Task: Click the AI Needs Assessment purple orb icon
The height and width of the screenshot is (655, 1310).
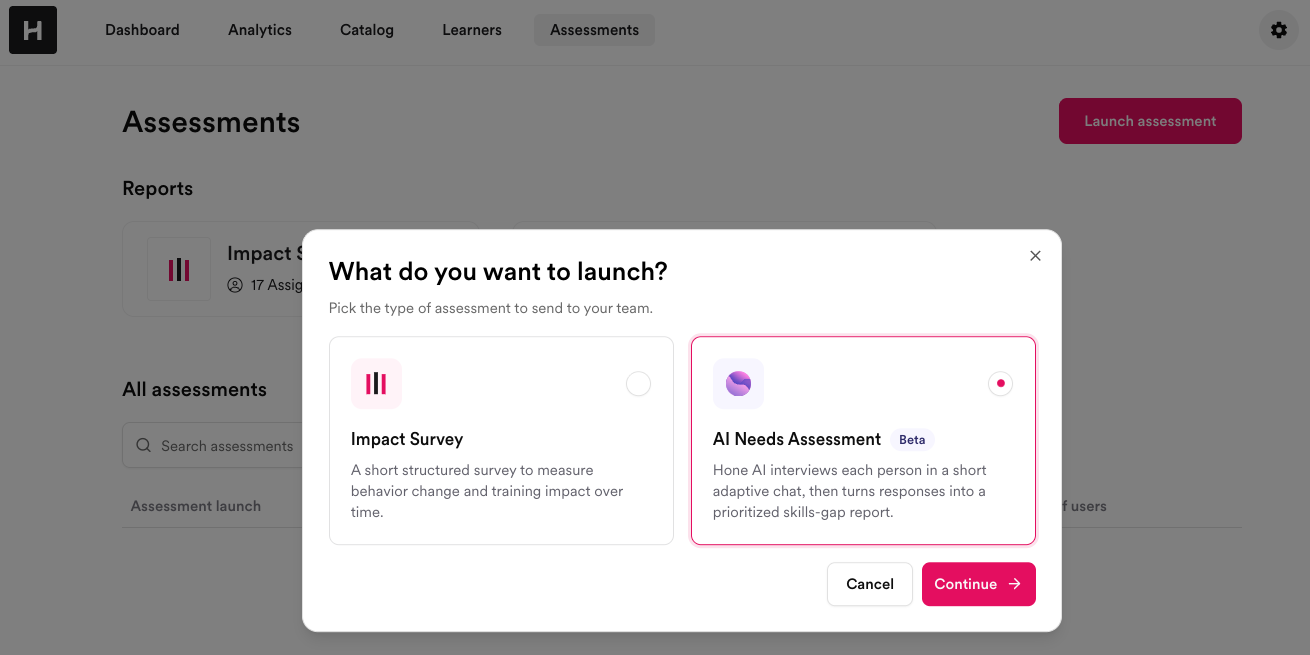Action: (738, 384)
